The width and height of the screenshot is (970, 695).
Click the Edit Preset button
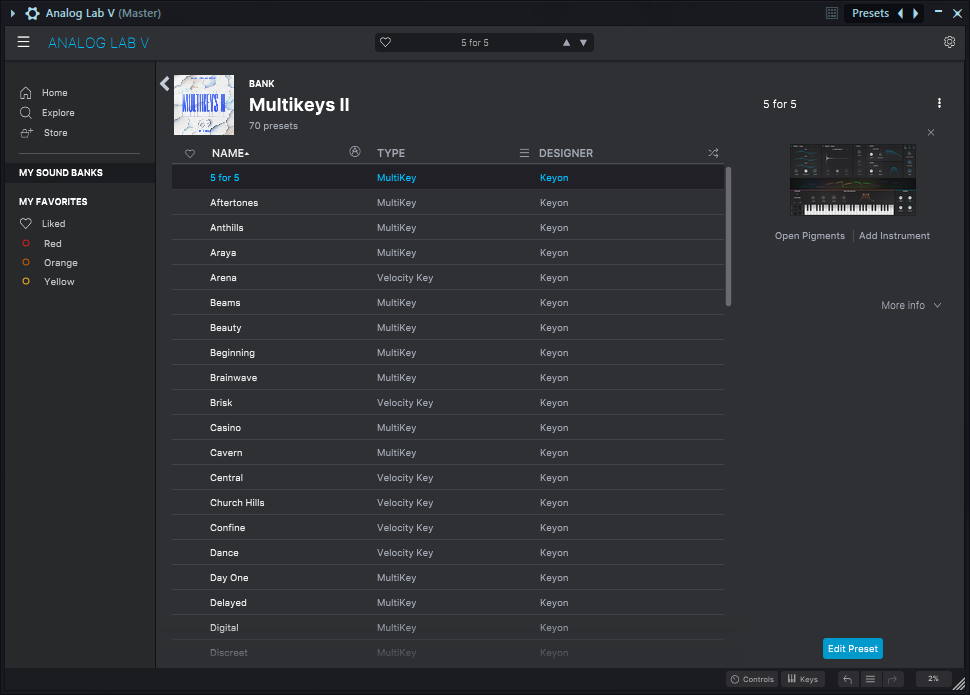[x=852, y=649]
